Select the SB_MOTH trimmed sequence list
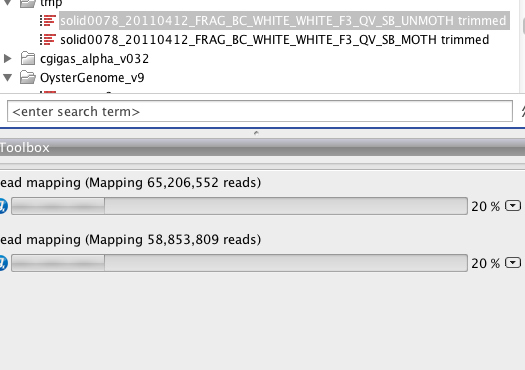 275,40
